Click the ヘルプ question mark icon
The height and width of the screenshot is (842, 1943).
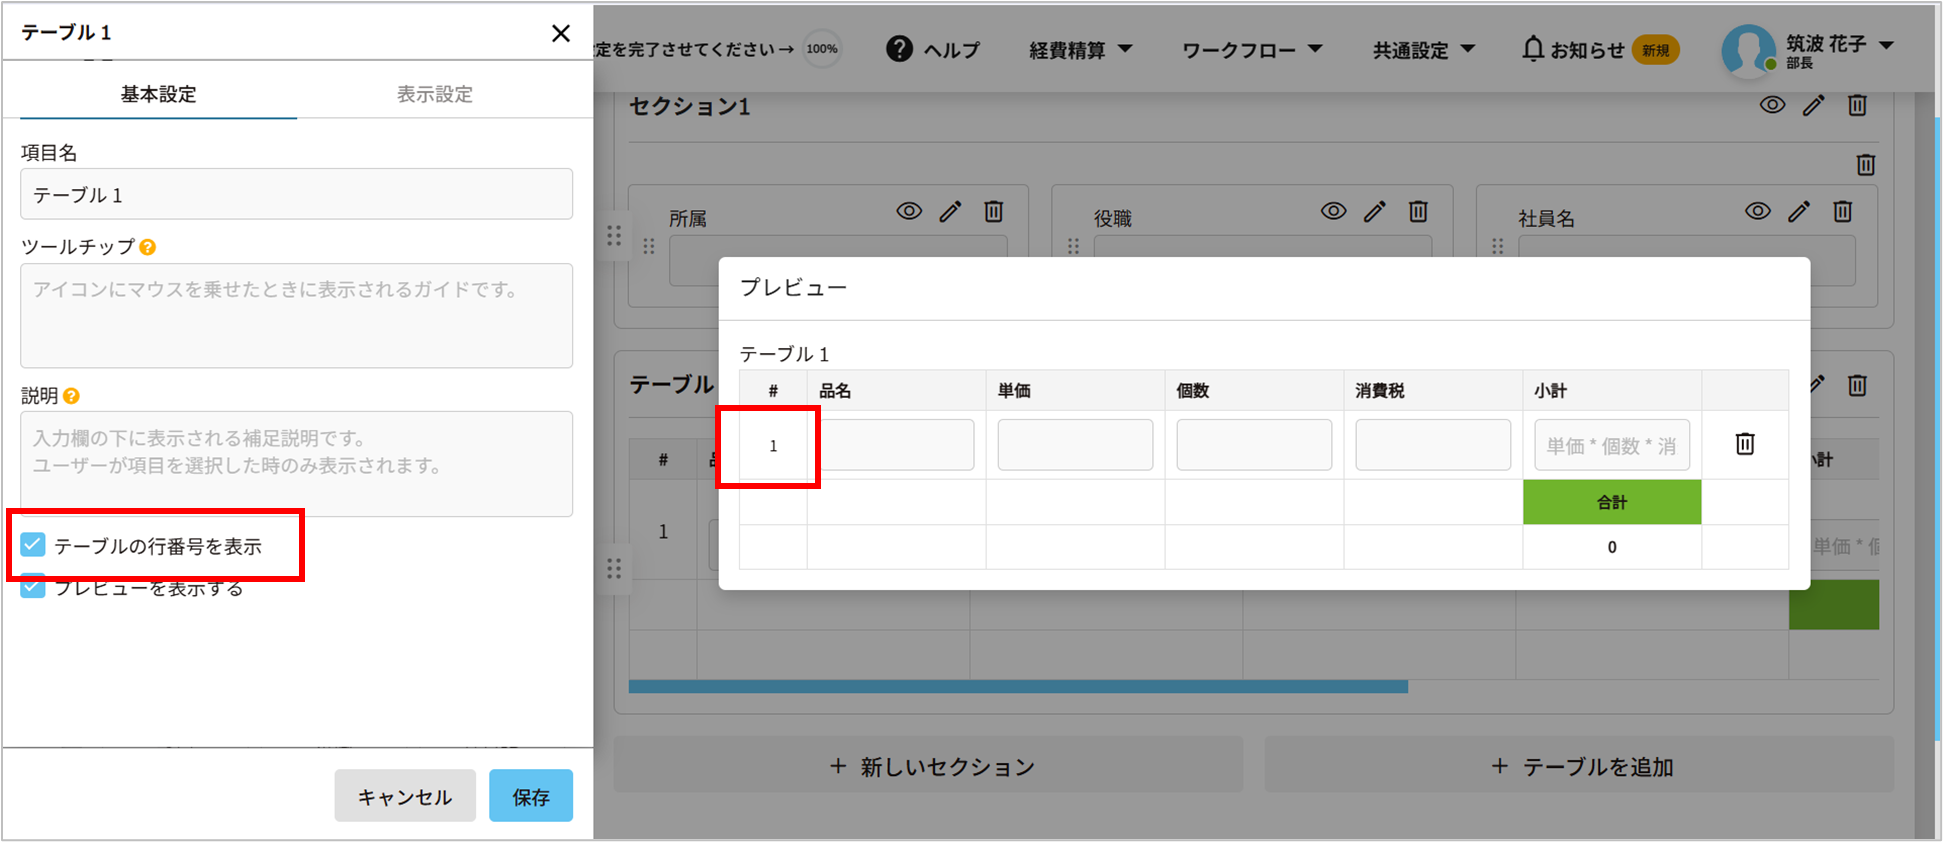coord(899,49)
